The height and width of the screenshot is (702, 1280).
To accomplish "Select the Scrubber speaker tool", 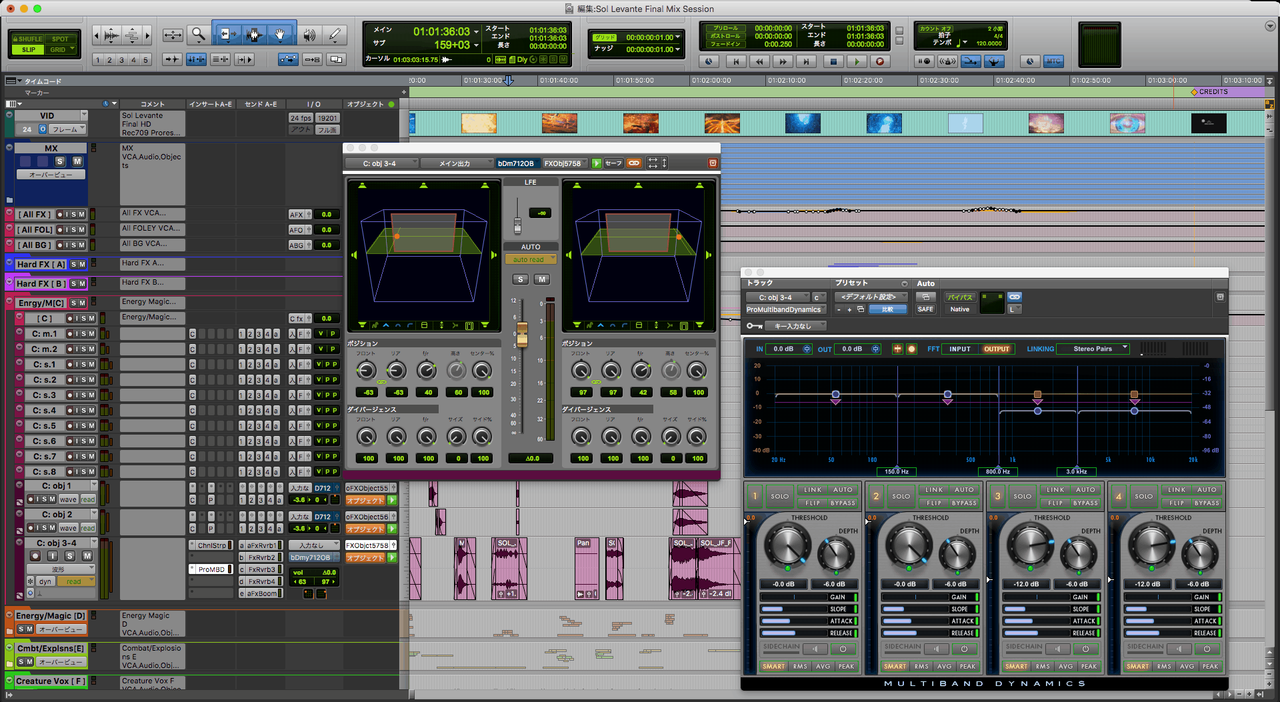I will pos(310,34).
